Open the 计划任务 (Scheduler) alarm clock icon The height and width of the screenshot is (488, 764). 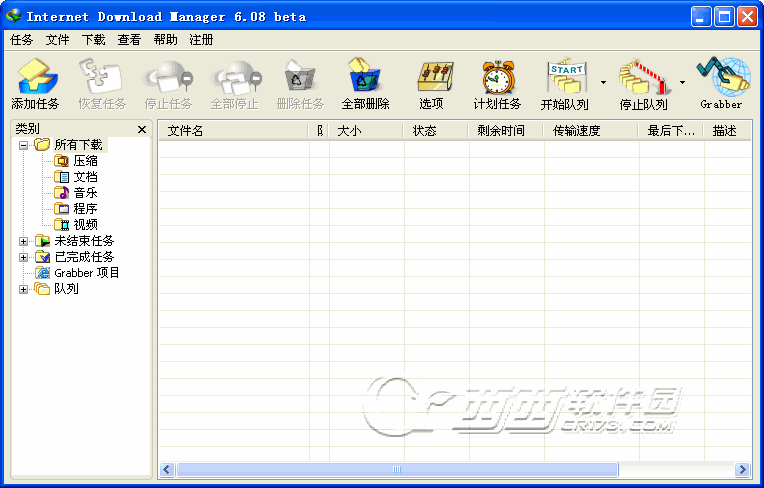(497, 76)
